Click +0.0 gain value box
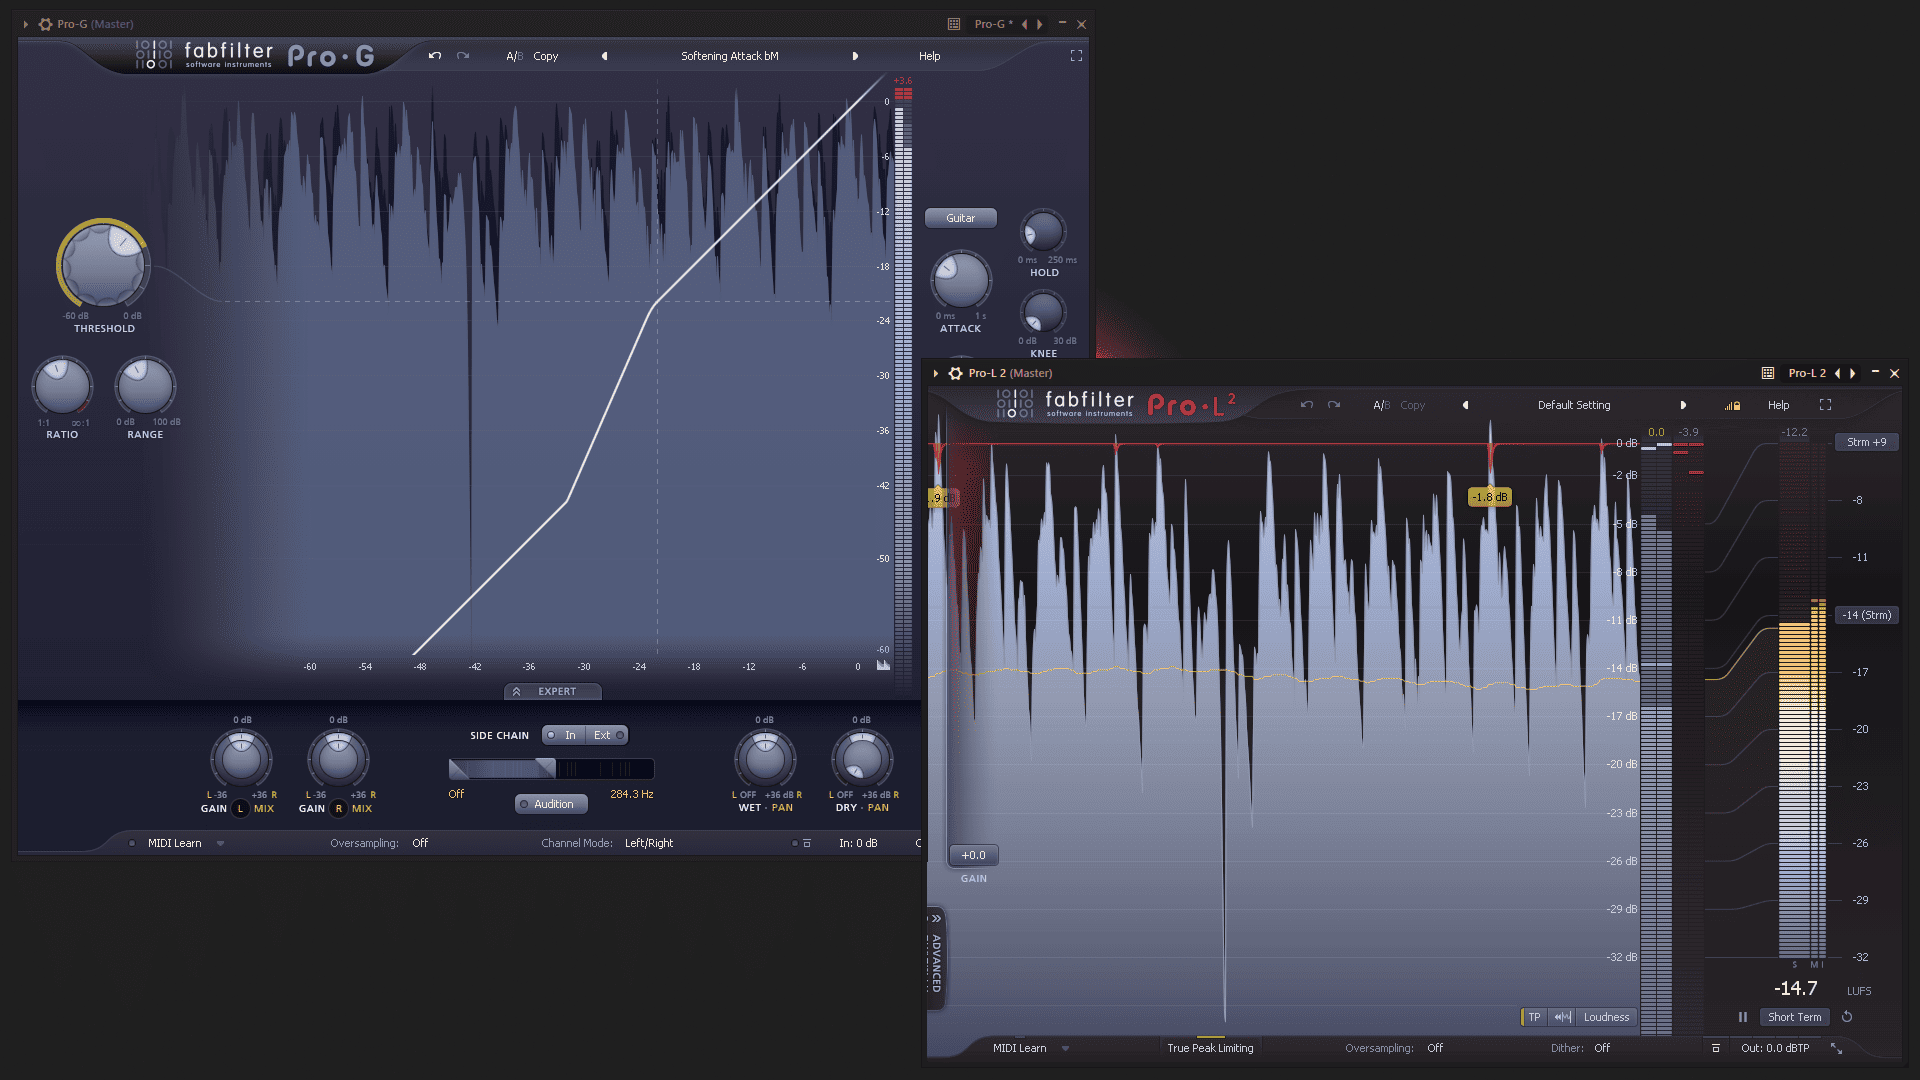Screen dimensions: 1920x1080 click(973, 855)
